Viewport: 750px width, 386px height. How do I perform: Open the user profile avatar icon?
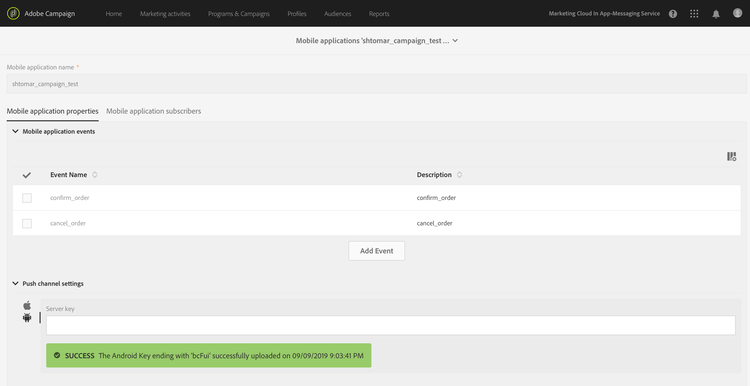[737, 13]
